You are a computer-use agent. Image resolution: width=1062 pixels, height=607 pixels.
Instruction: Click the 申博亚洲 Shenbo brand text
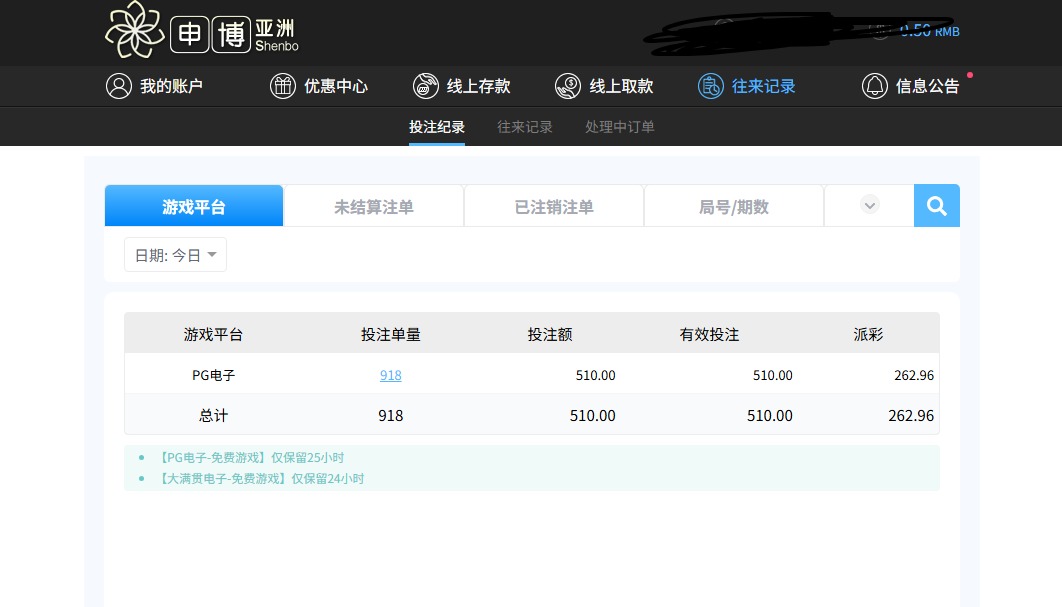click(235, 34)
